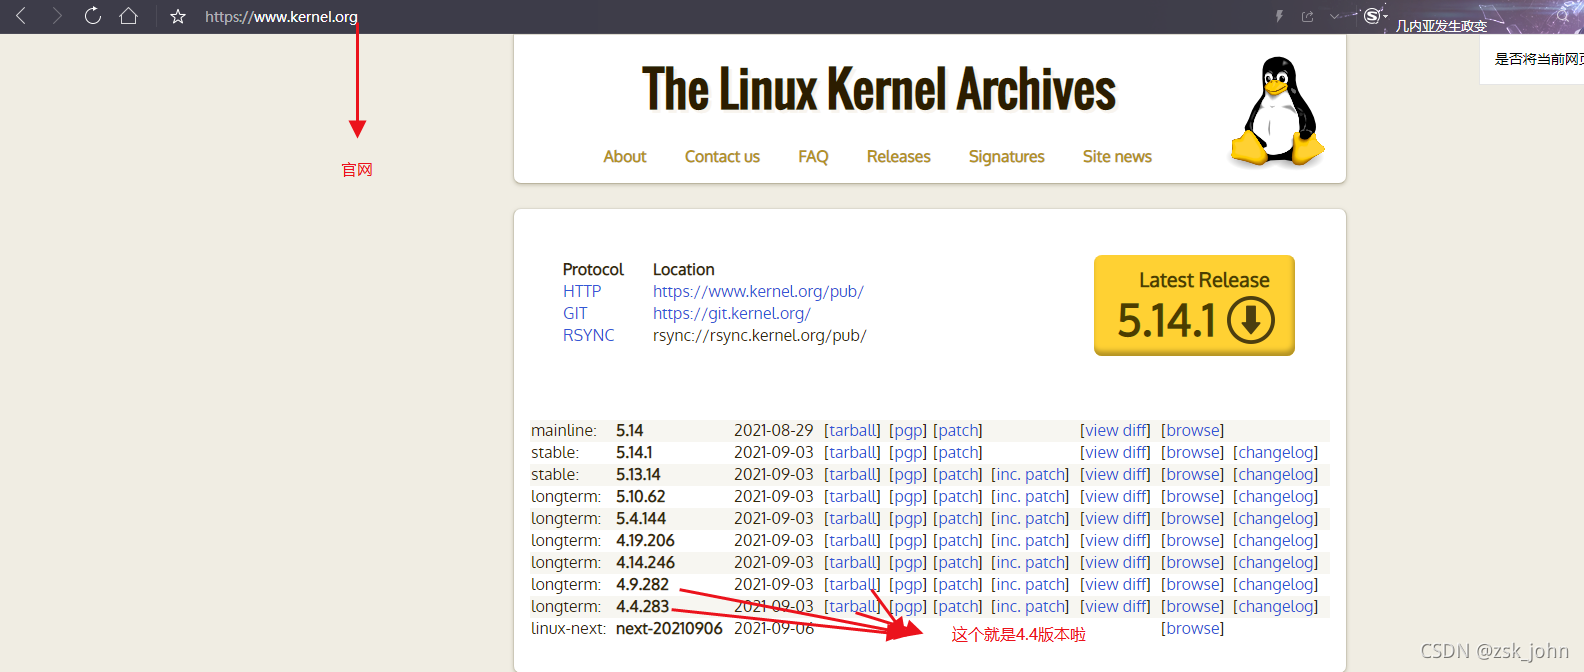Screen dimensions: 1584x672
Task: Click the RSYNC protocol link
Action: coord(588,336)
